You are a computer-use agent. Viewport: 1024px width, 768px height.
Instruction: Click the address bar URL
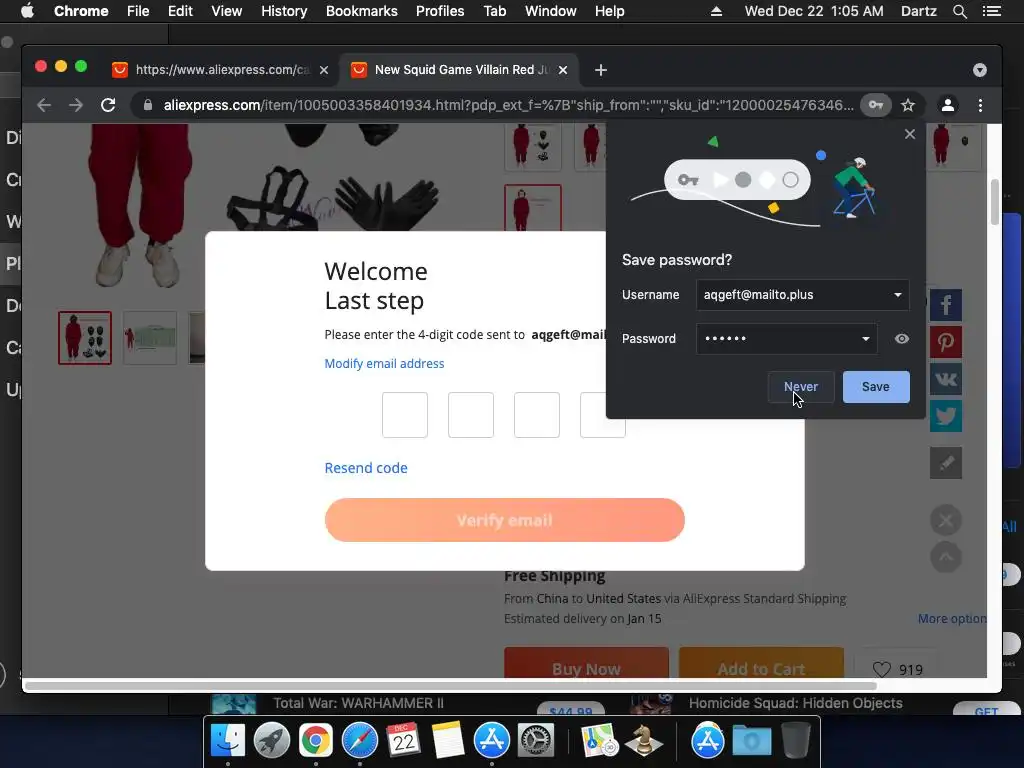[508, 105]
